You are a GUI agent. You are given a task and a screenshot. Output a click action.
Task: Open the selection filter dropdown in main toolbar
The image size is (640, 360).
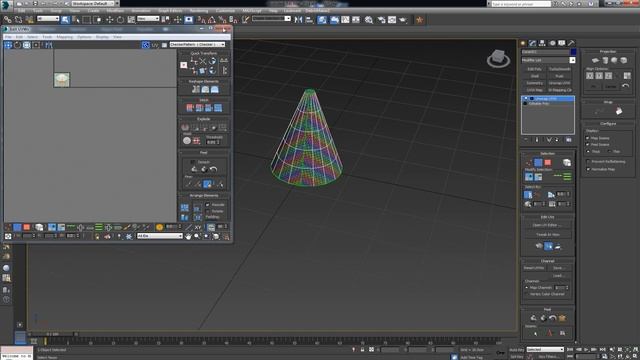click(48, 19)
